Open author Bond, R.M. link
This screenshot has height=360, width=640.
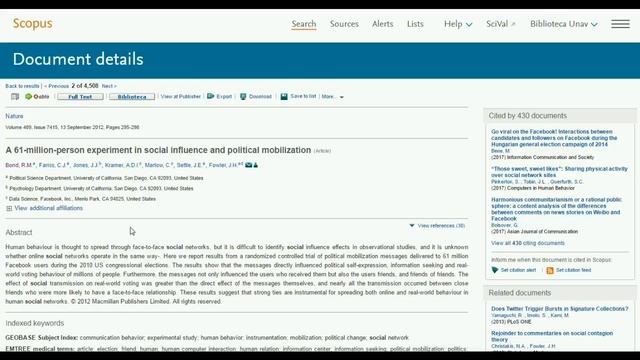(x=19, y=165)
